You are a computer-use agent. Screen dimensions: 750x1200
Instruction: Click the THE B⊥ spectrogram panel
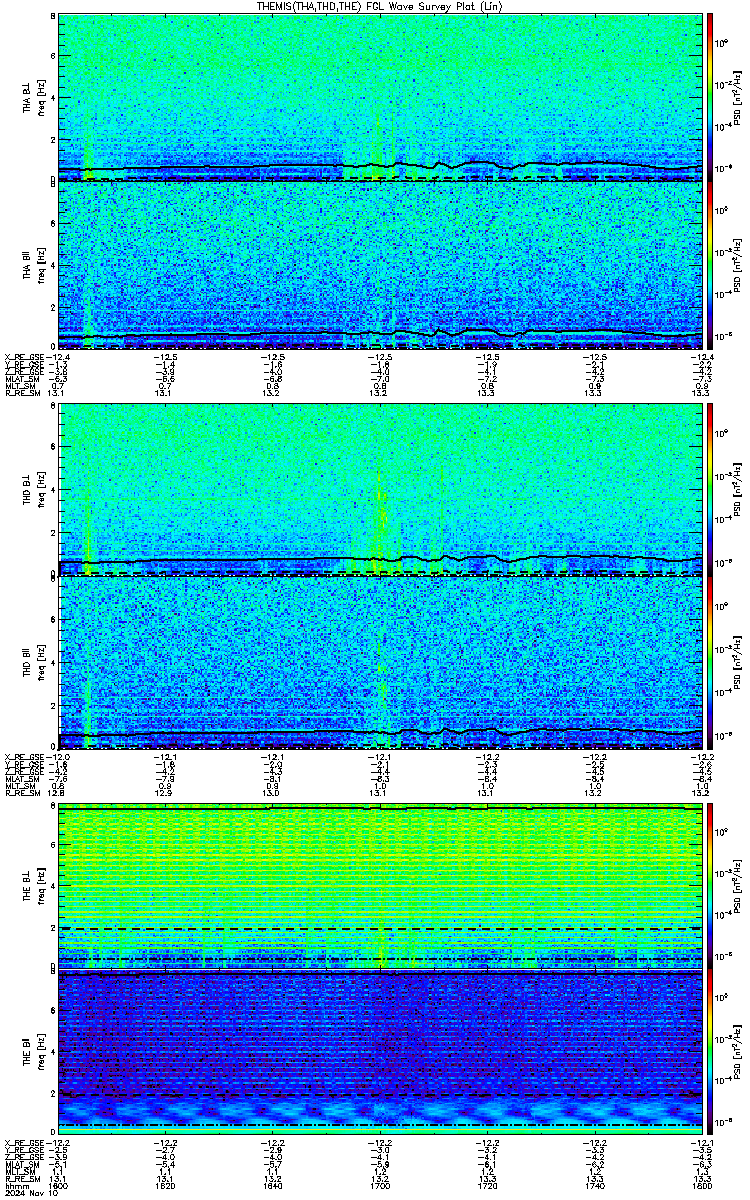coord(380,886)
